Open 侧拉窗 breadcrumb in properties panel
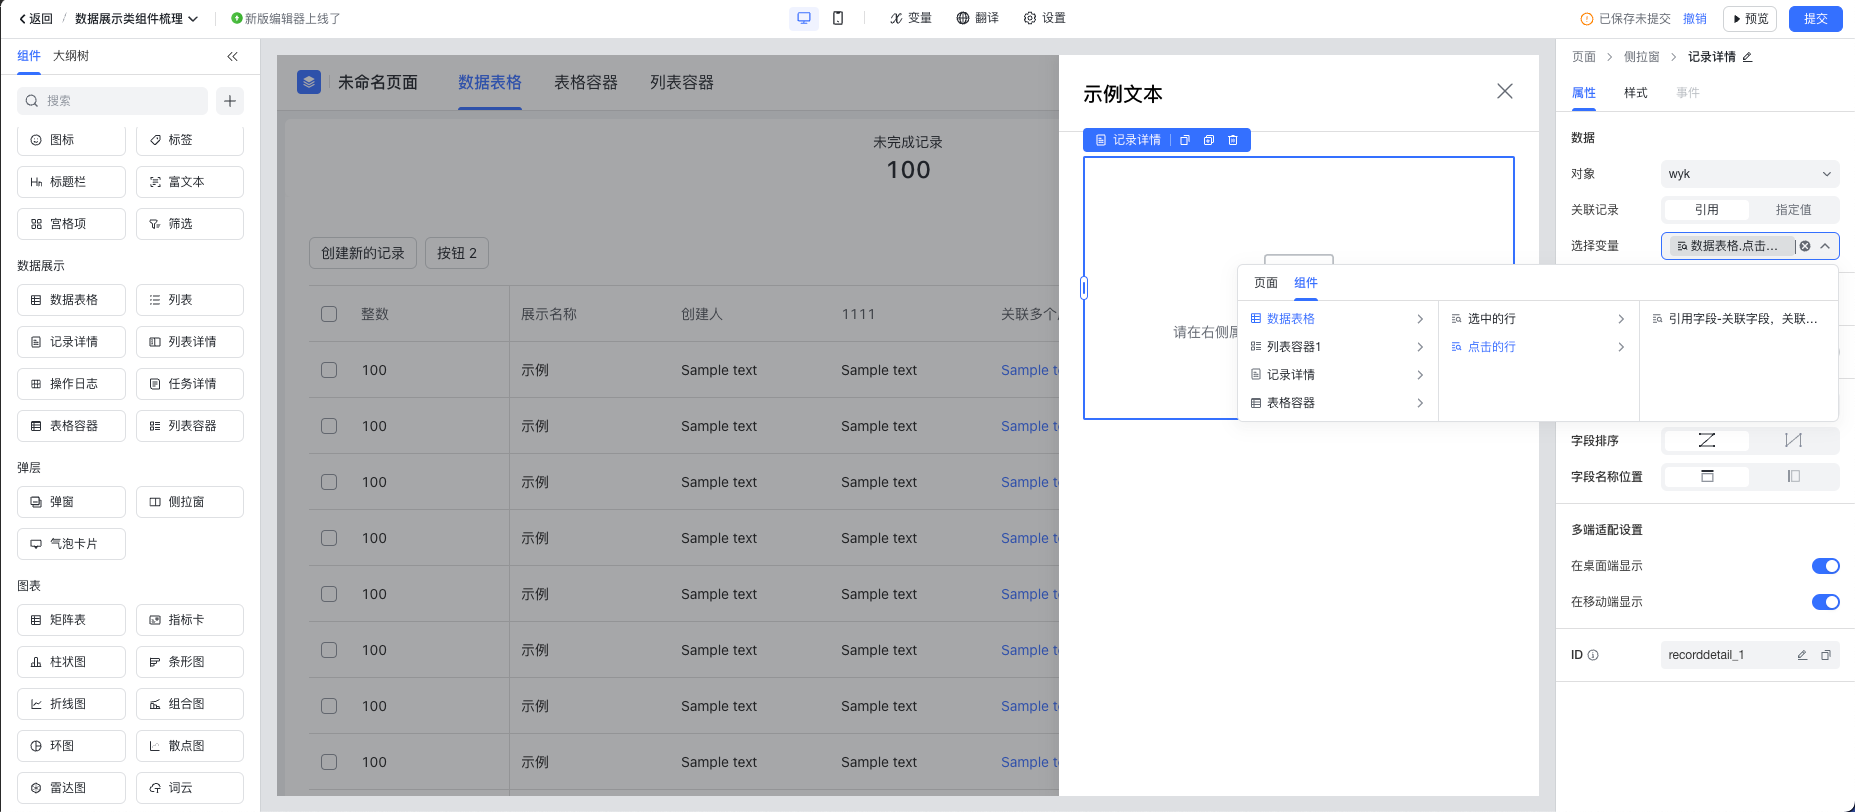The image size is (1855, 812). (x=1642, y=57)
